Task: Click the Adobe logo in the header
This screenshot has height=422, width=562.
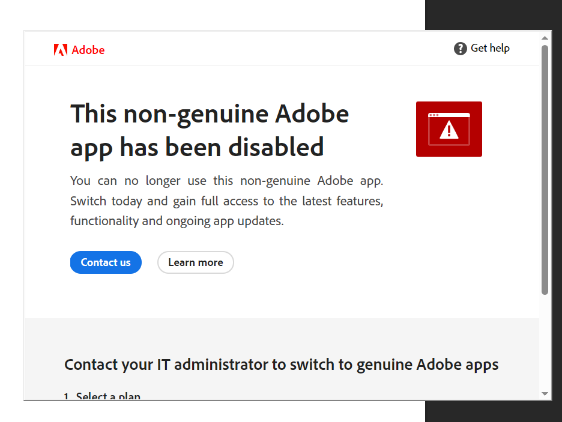Action: point(79,50)
